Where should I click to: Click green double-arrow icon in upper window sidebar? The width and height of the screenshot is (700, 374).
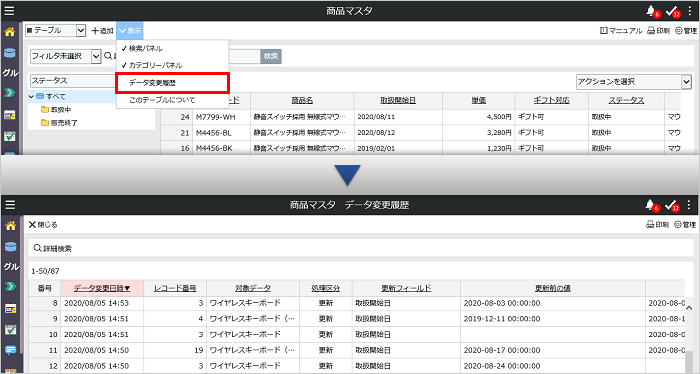pos(10,93)
